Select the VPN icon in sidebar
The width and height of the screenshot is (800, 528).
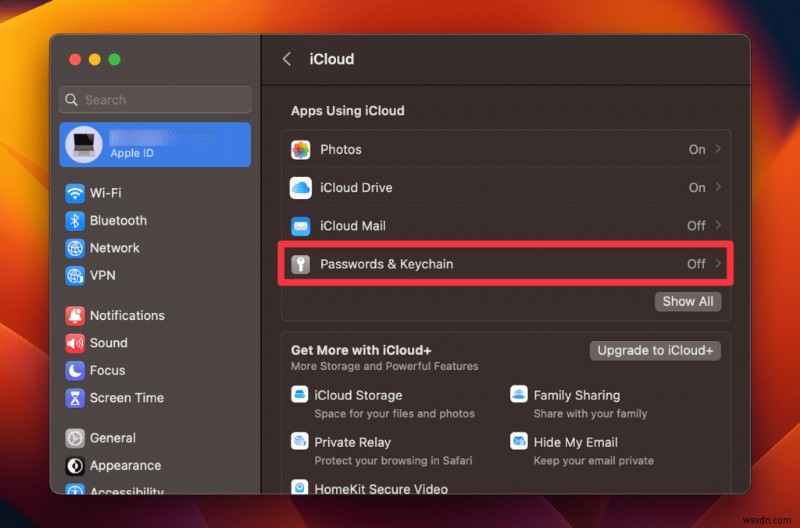pyautogui.click(x=75, y=276)
